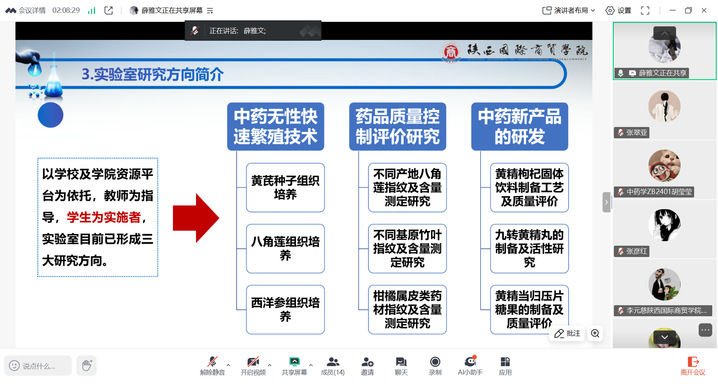Restore down the meeting window
Viewport: 718px width, 384px height.
coord(688,10)
